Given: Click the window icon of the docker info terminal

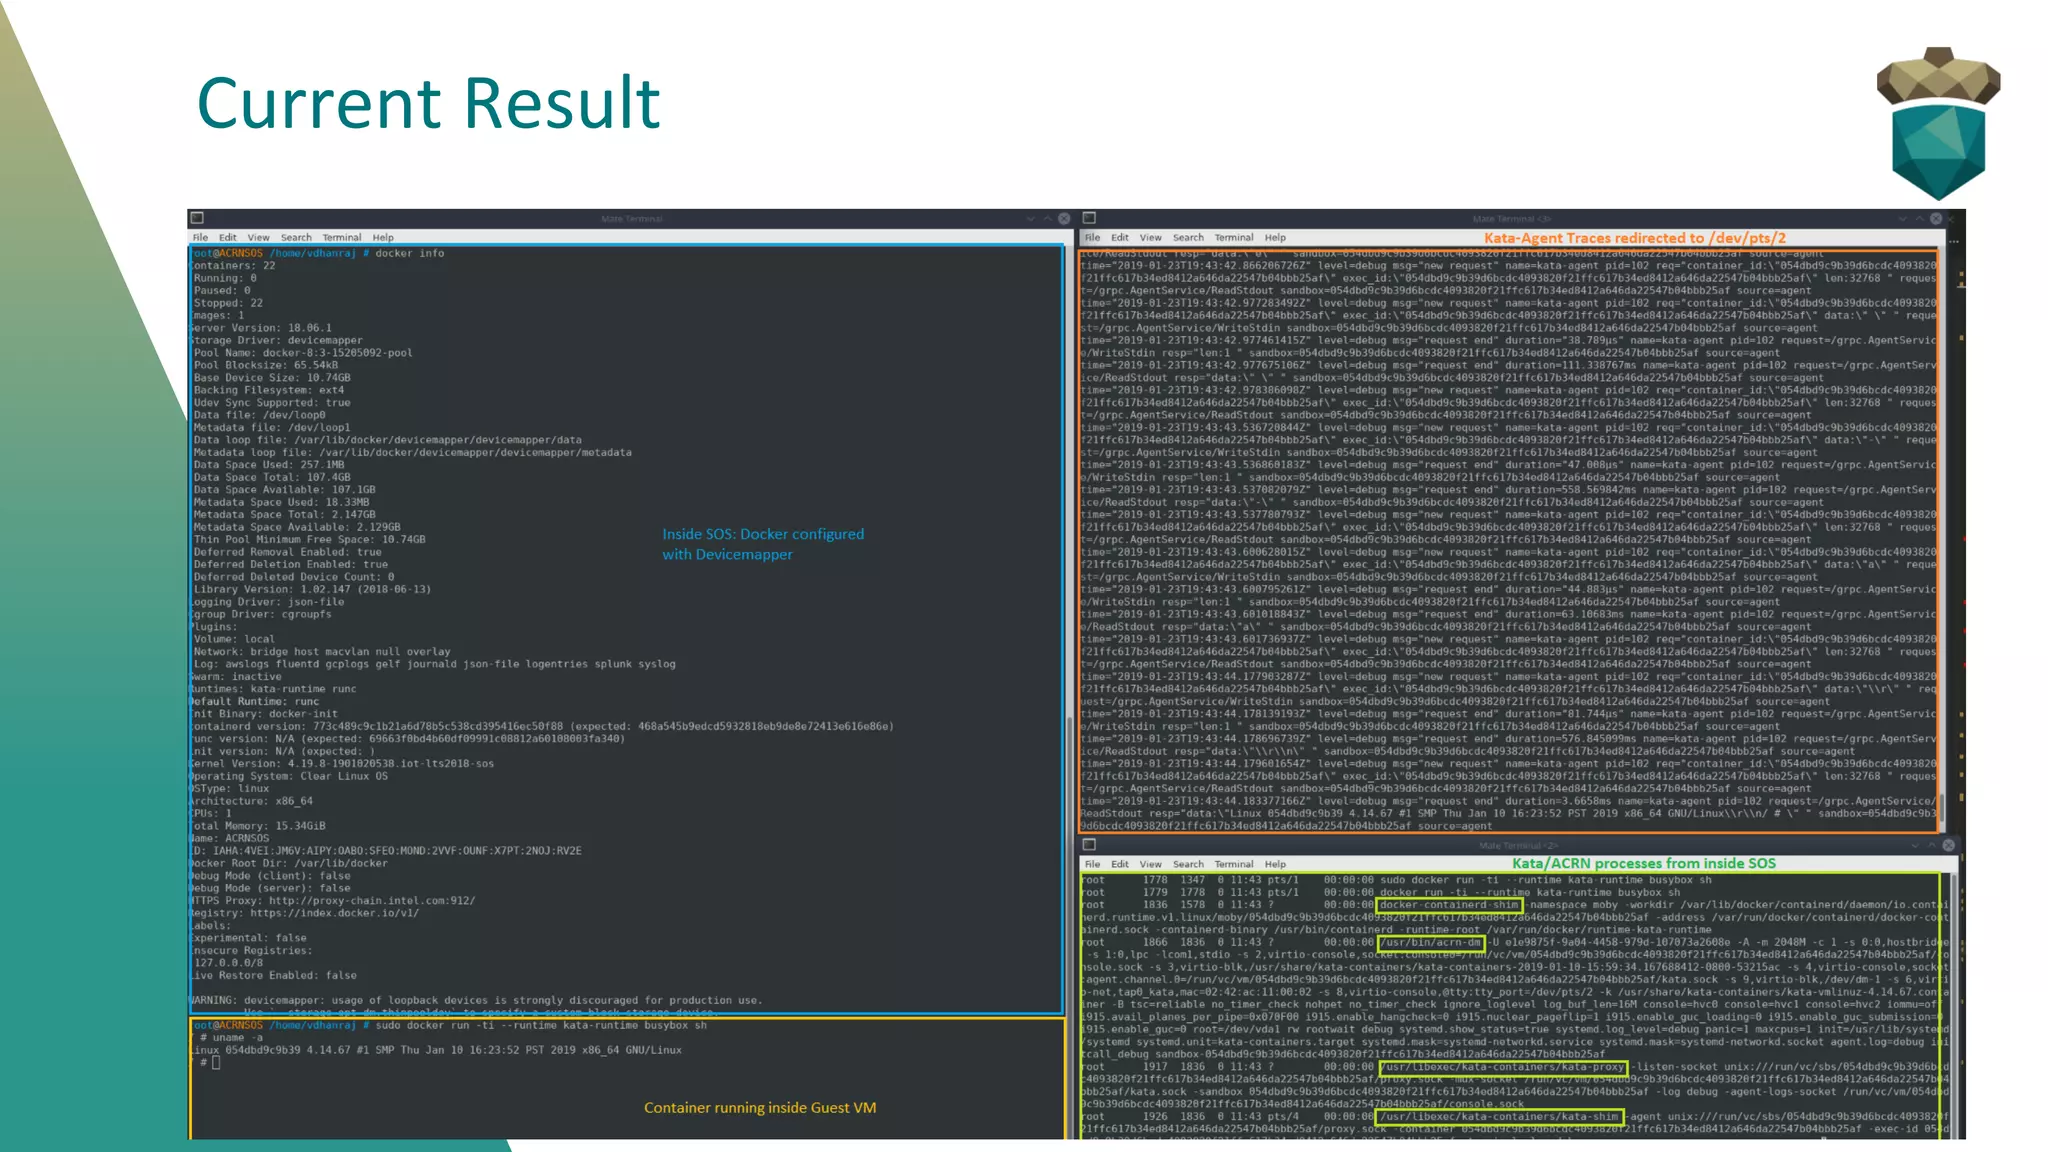Looking at the screenshot, I should click(197, 218).
